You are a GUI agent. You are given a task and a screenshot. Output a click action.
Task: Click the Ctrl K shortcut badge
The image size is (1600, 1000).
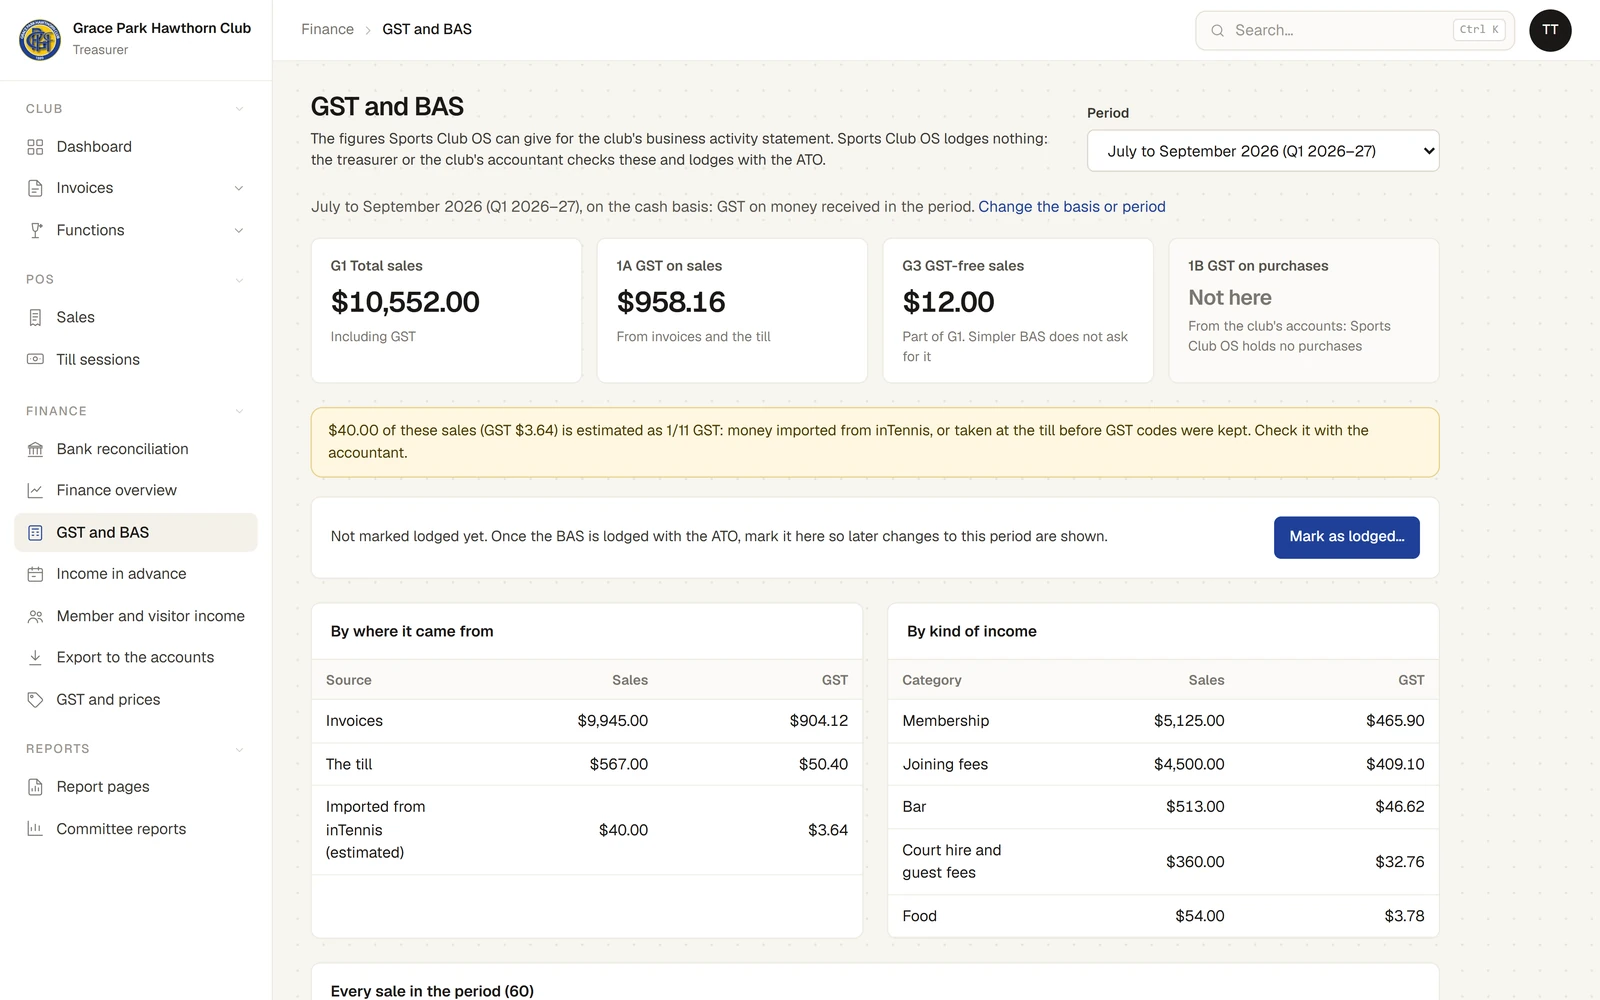(1479, 30)
